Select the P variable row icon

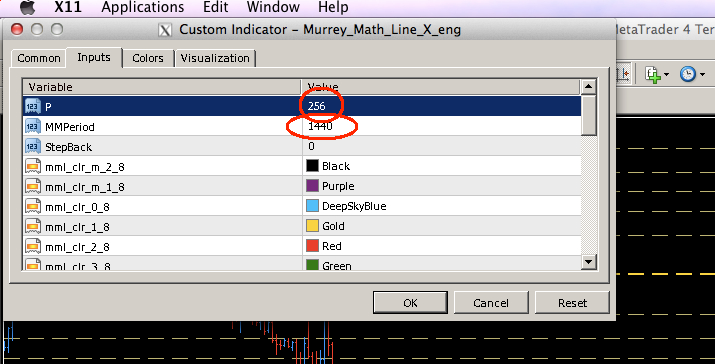point(33,106)
